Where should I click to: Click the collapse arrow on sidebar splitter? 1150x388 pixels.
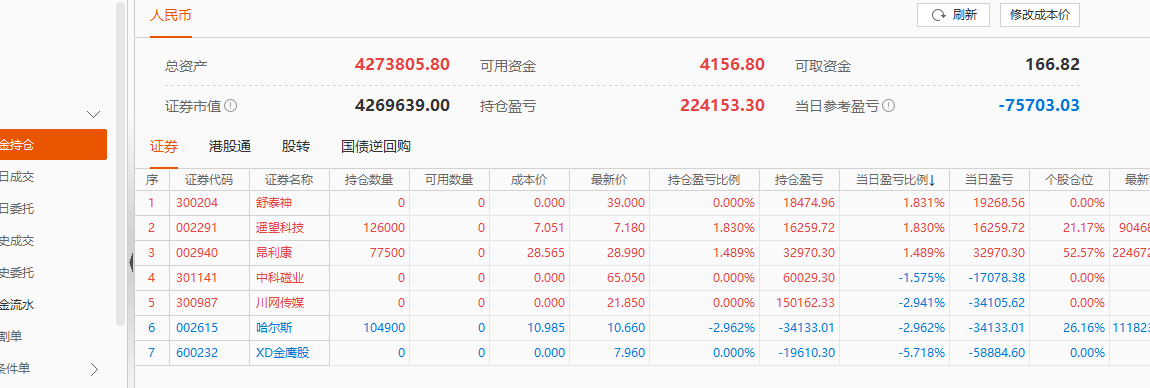coord(131,261)
